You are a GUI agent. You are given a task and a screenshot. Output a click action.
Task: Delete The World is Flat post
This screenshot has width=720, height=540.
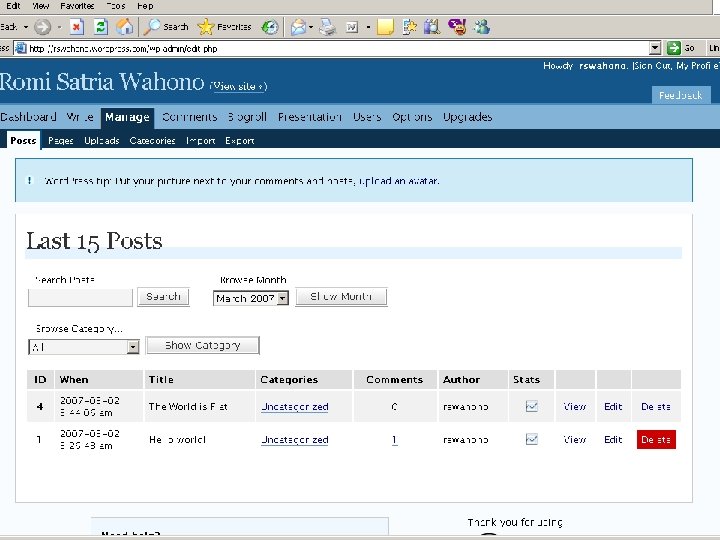[x=656, y=406]
